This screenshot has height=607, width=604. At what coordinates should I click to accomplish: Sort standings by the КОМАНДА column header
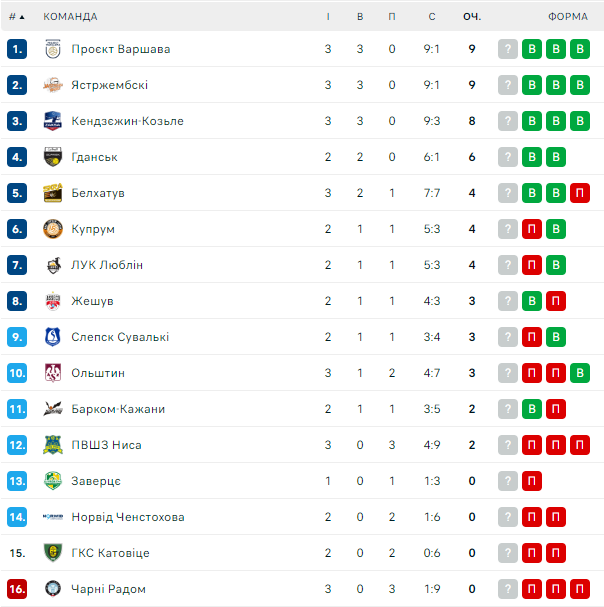click(x=71, y=16)
